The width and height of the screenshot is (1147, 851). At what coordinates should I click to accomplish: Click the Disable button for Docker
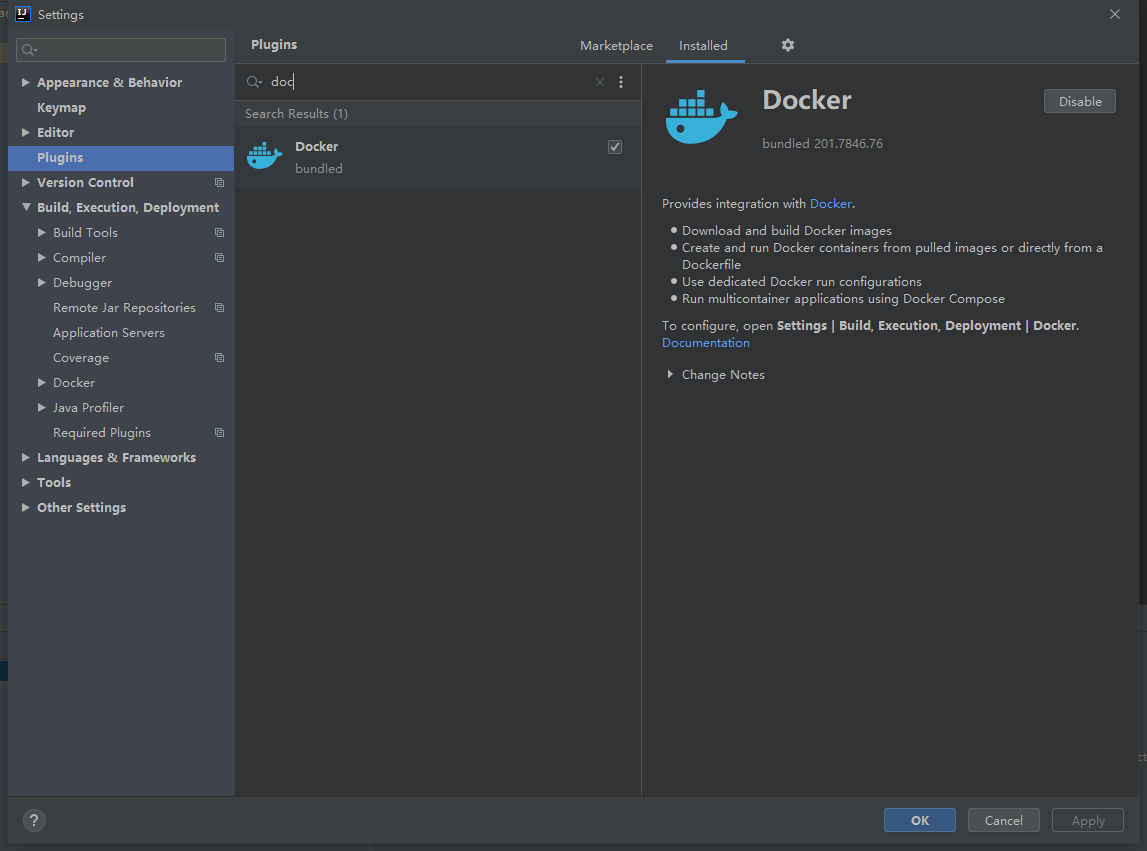[1079, 100]
